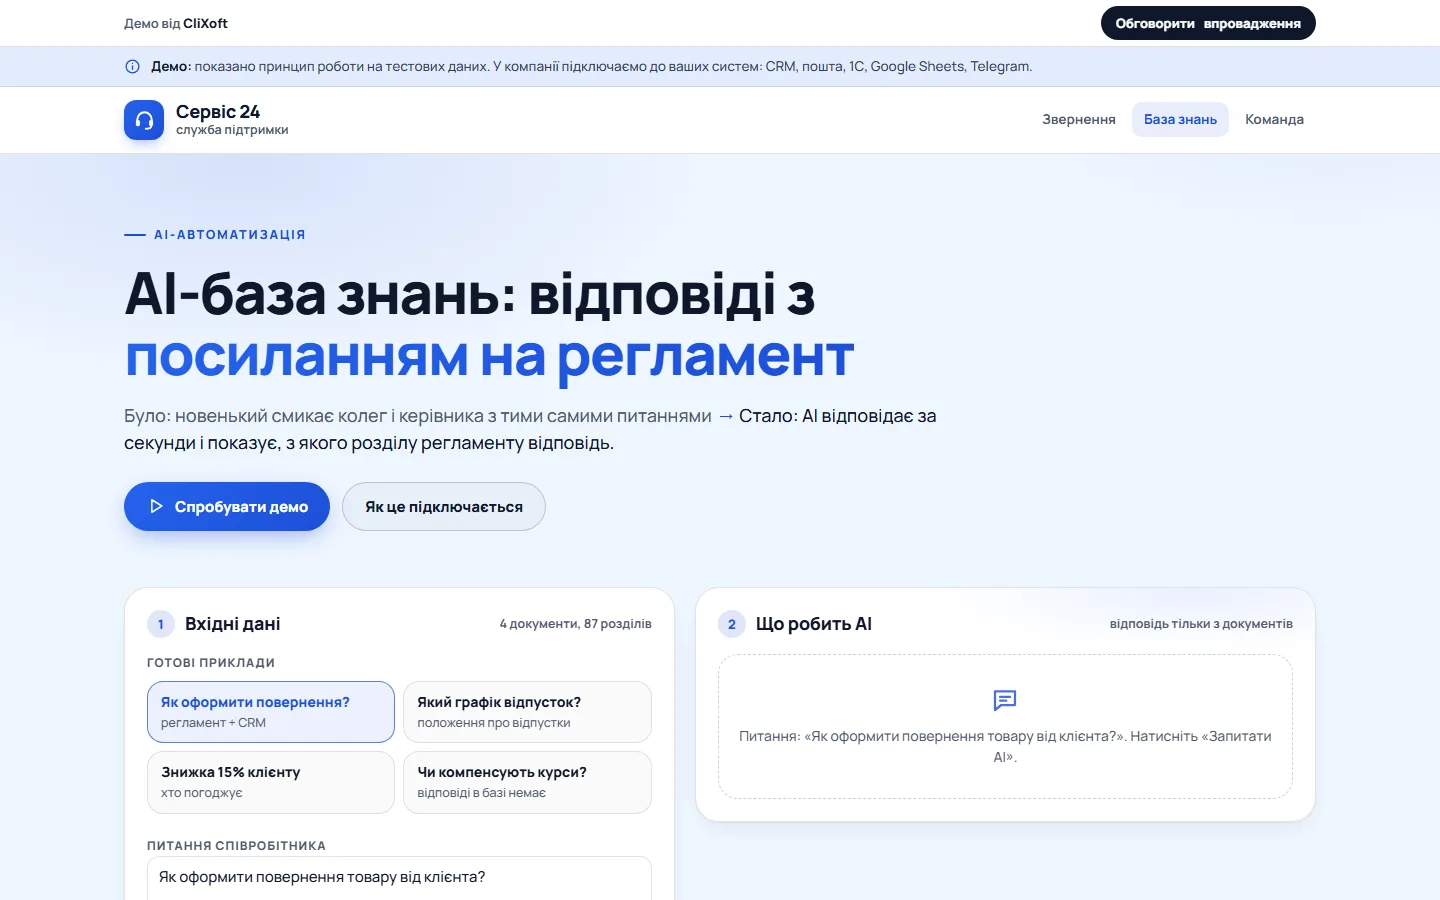This screenshot has width=1440, height=900.
Task: Click the Сервіс 24 headset logo icon
Action: point(144,120)
